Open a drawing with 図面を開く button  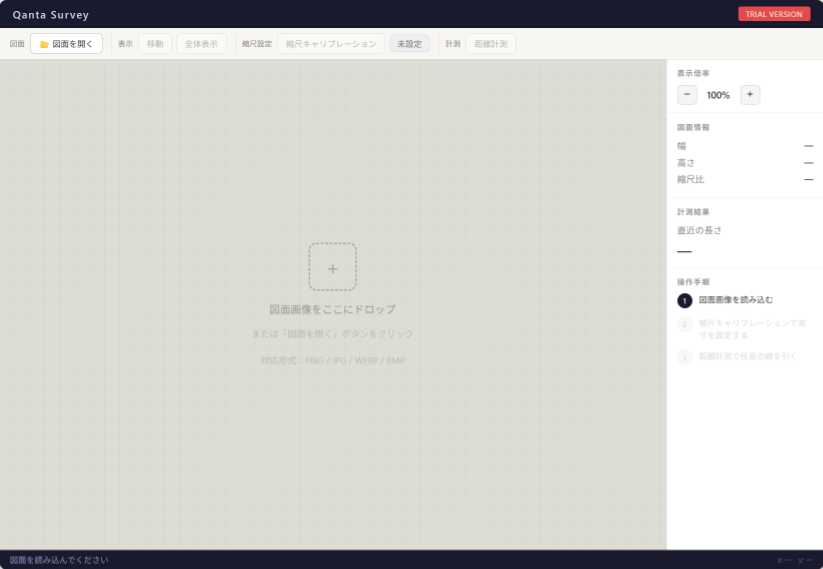click(x=66, y=44)
